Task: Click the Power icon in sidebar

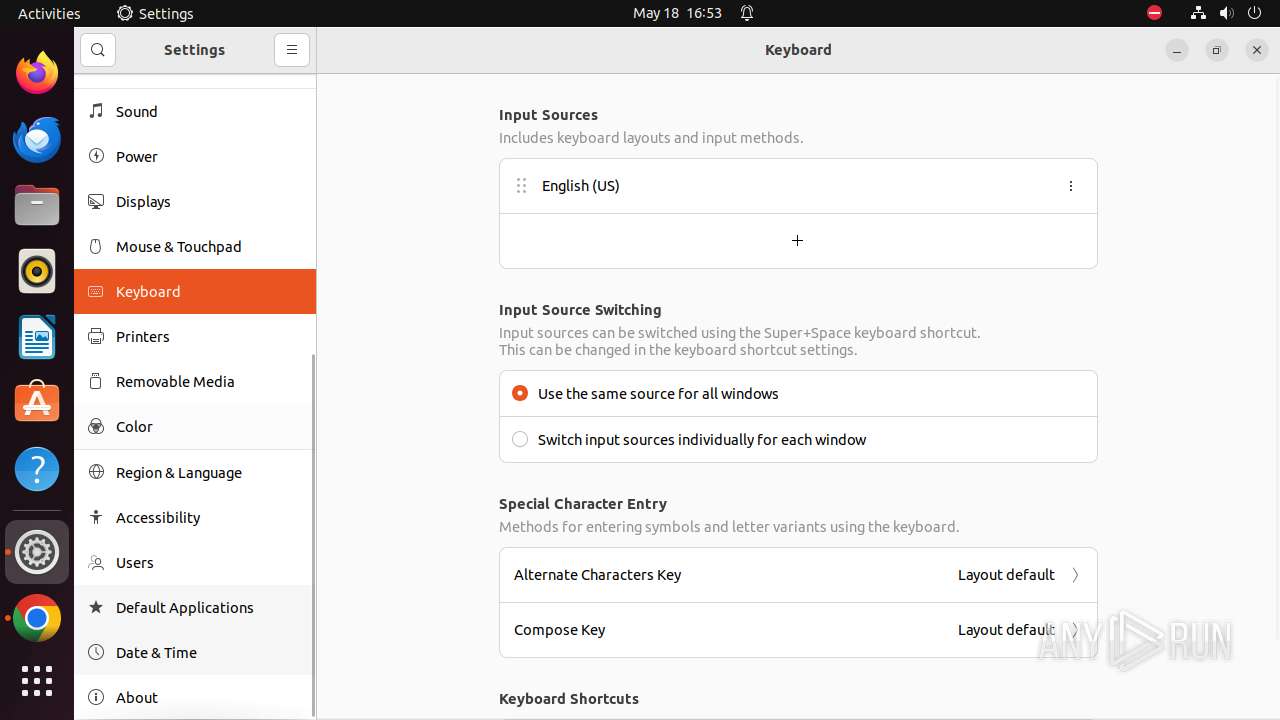Action: point(96,156)
